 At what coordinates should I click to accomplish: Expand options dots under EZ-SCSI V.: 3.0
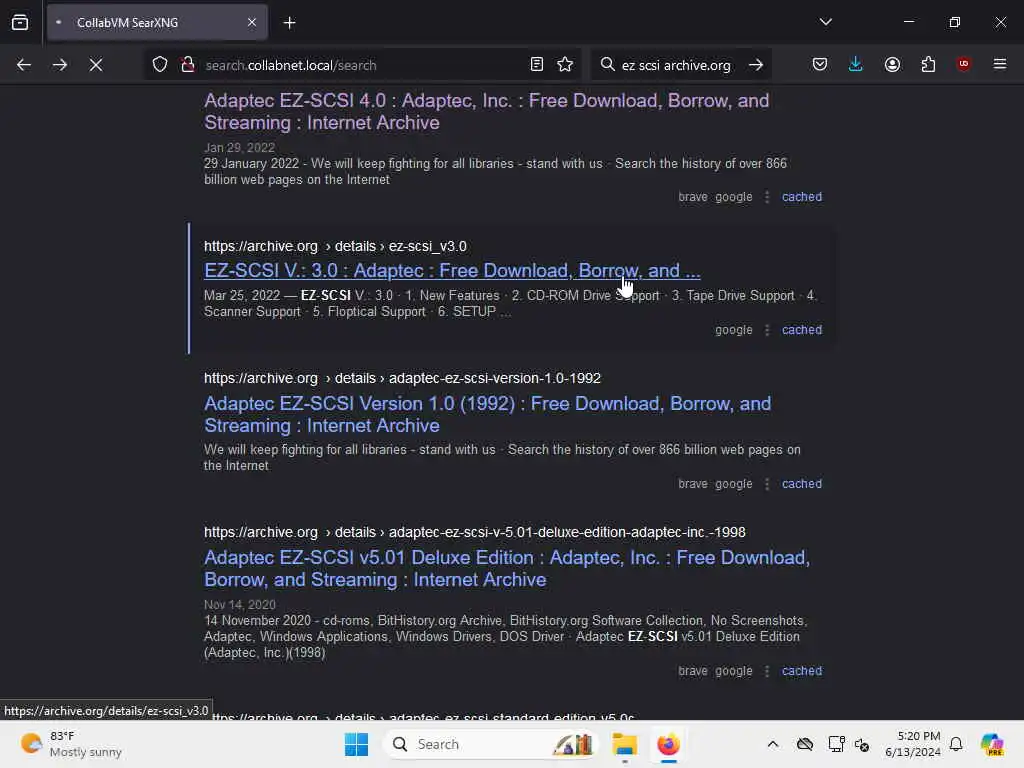767,330
